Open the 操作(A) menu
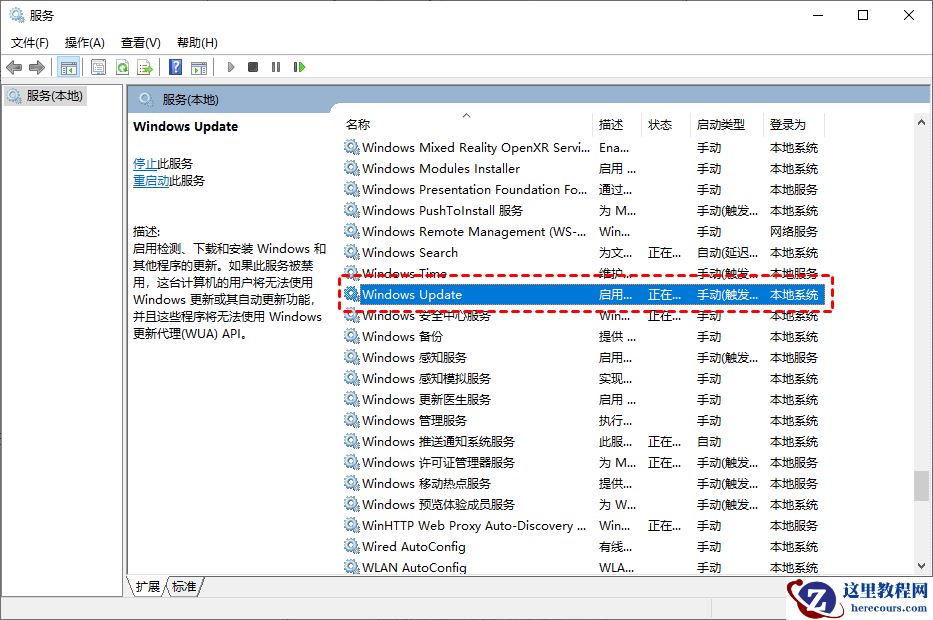Screen dimensions: 933x620 tap(84, 42)
